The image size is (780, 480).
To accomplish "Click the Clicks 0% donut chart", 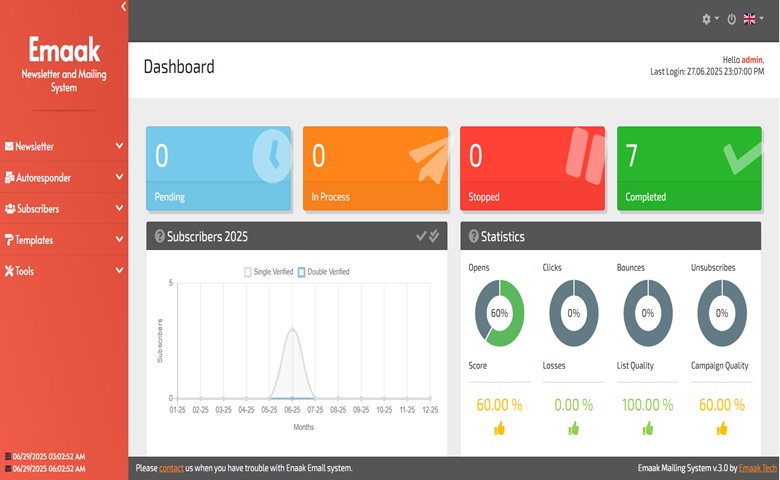I will tap(574, 313).
